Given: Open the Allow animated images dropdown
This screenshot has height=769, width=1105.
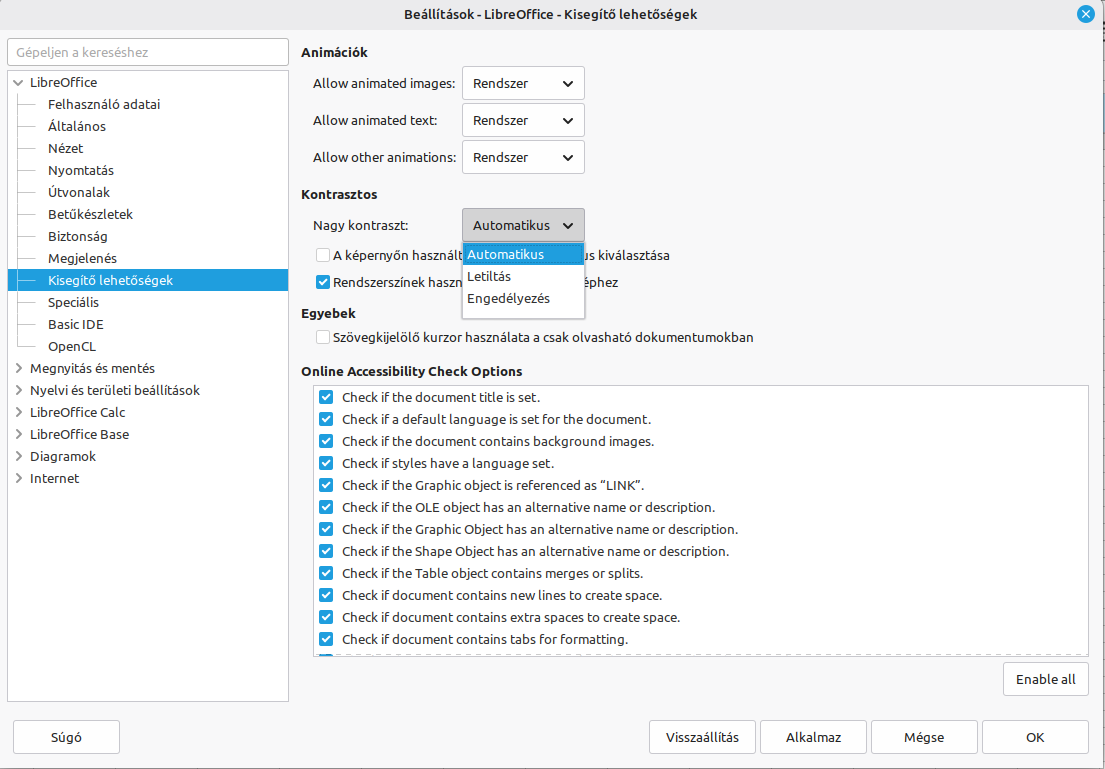Looking at the screenshot, I should point(523,84).
